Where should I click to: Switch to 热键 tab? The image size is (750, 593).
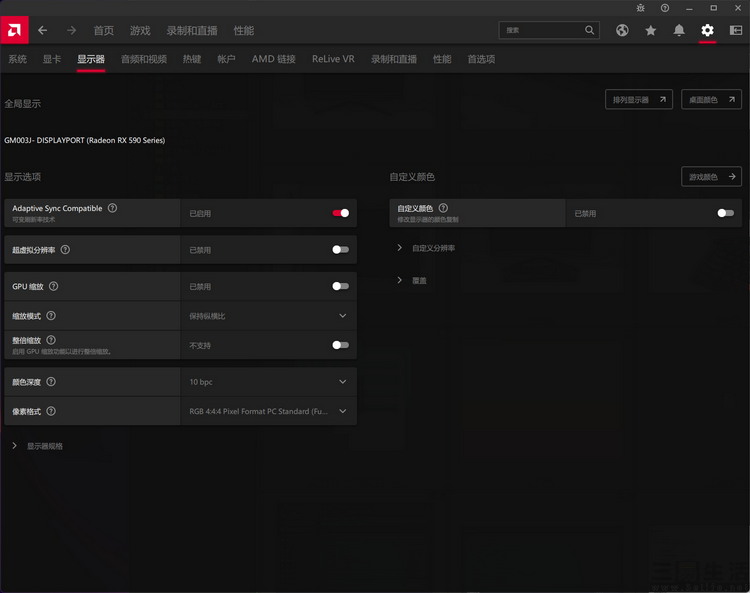(192, 59)
